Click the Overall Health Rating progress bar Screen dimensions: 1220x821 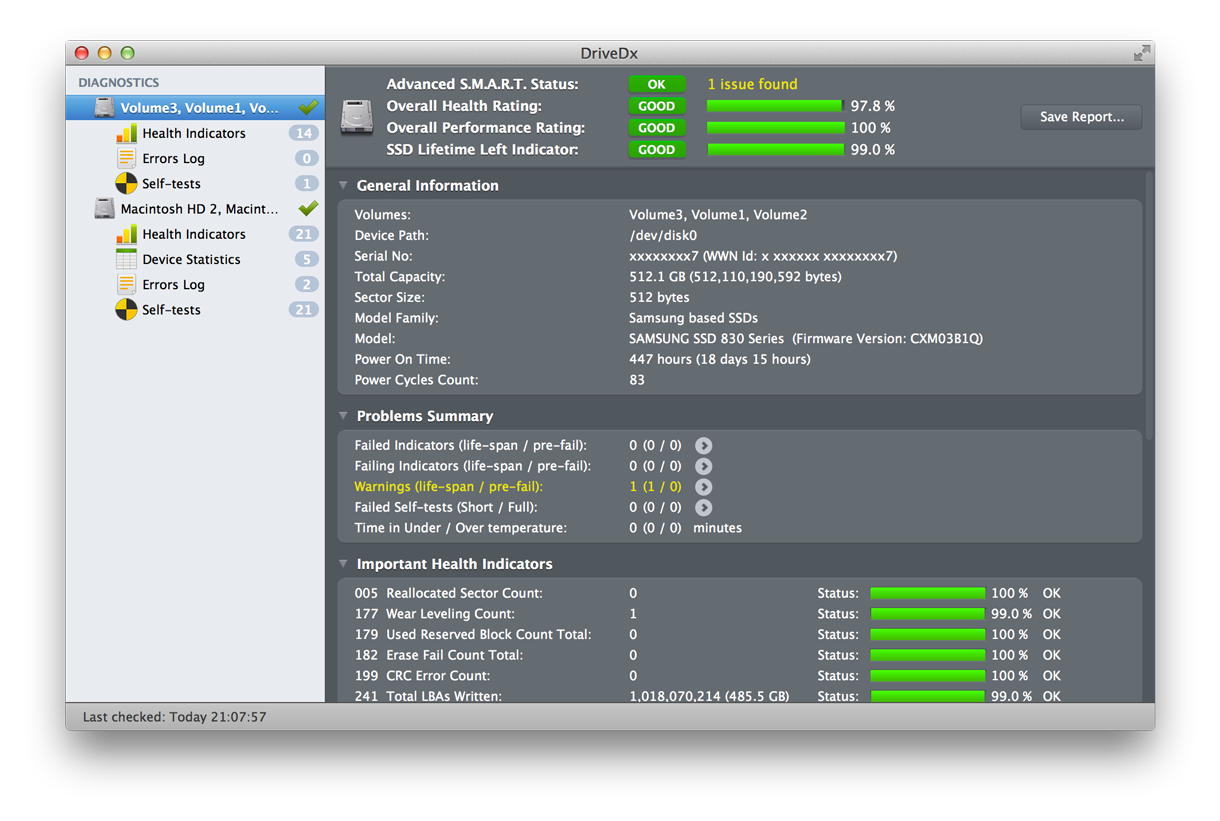[x=775, y=106]
